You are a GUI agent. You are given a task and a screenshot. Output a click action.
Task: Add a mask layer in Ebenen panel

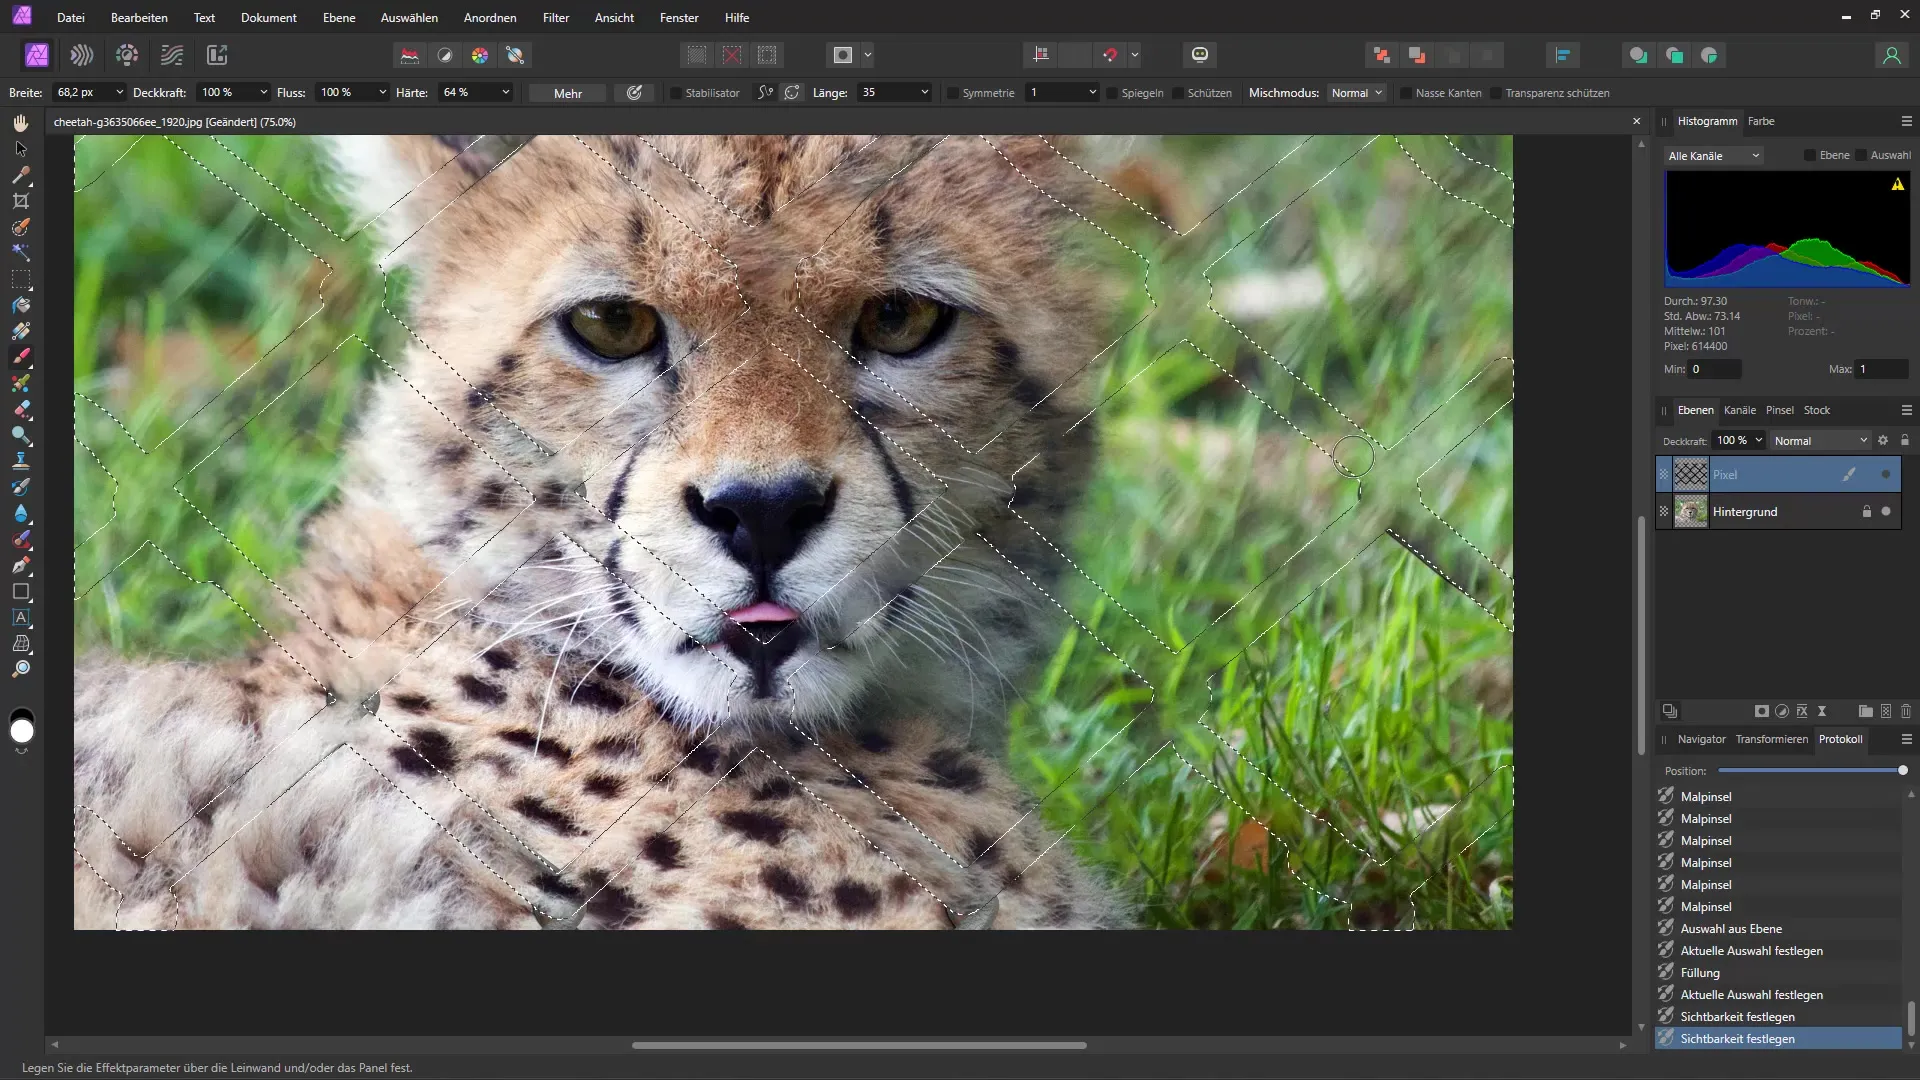(x=1762, y=711)
